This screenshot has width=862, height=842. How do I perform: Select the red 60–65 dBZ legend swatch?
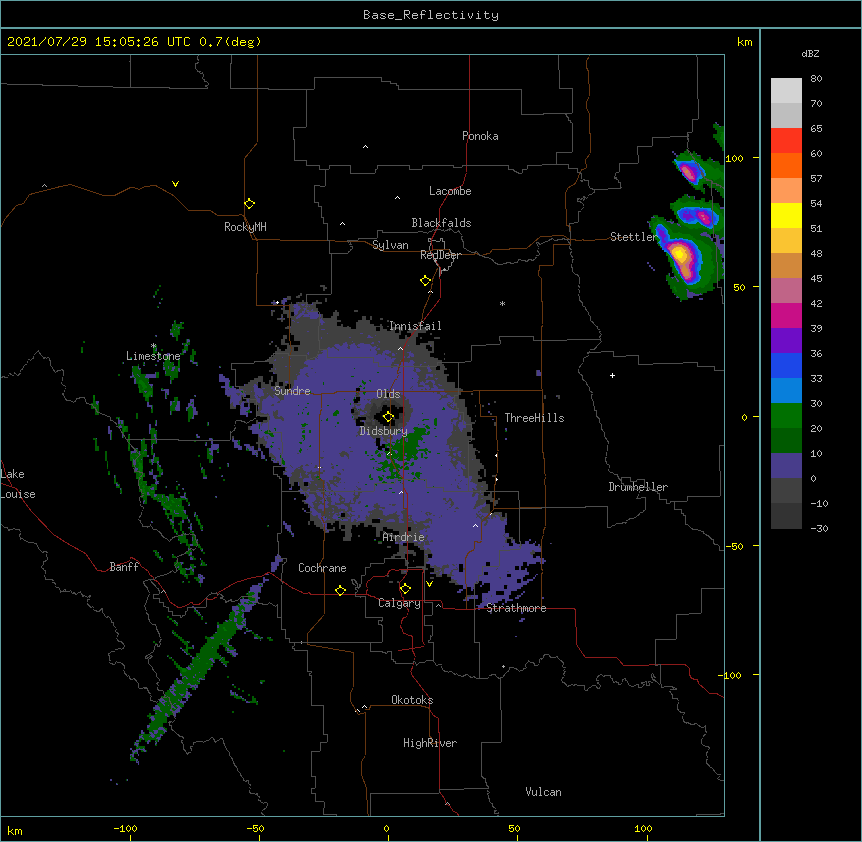786,140
